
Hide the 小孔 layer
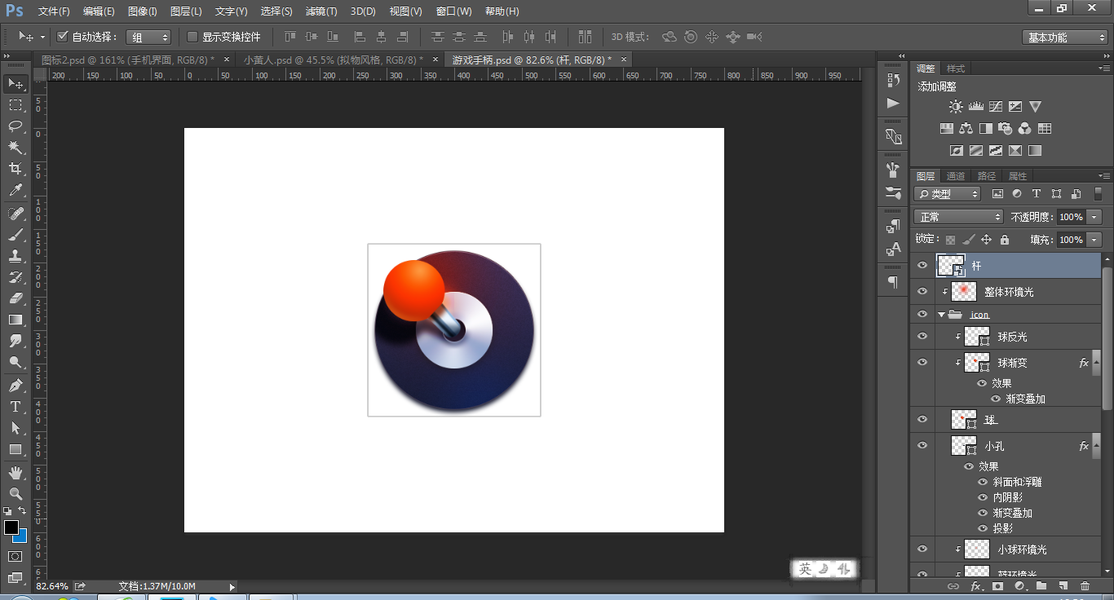(x=922, y=446)
